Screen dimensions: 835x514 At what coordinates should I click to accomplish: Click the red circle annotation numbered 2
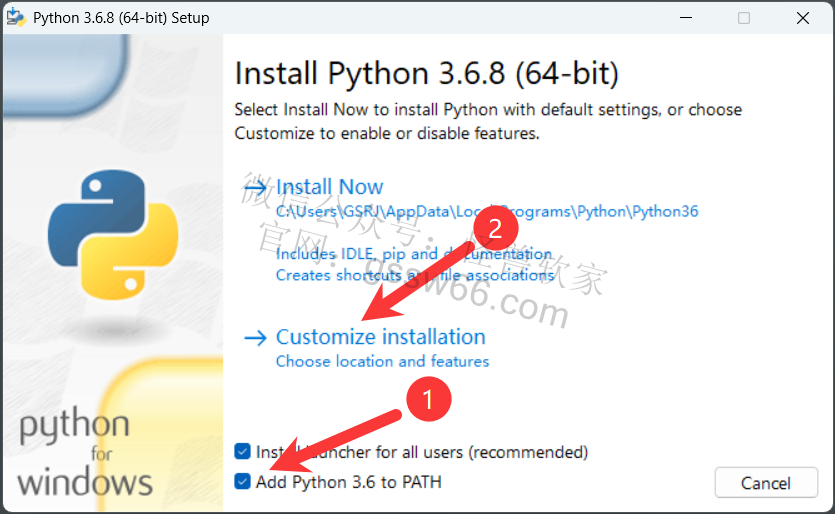click(x=495, y=229)
